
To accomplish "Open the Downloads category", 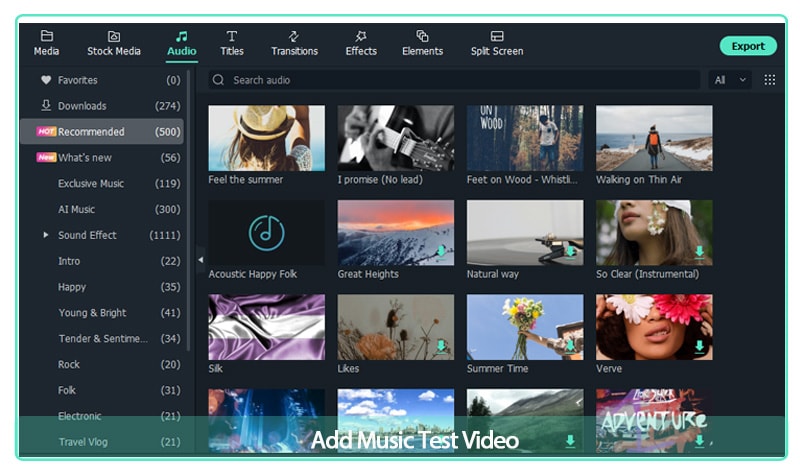I will click(x=102, y=106).
